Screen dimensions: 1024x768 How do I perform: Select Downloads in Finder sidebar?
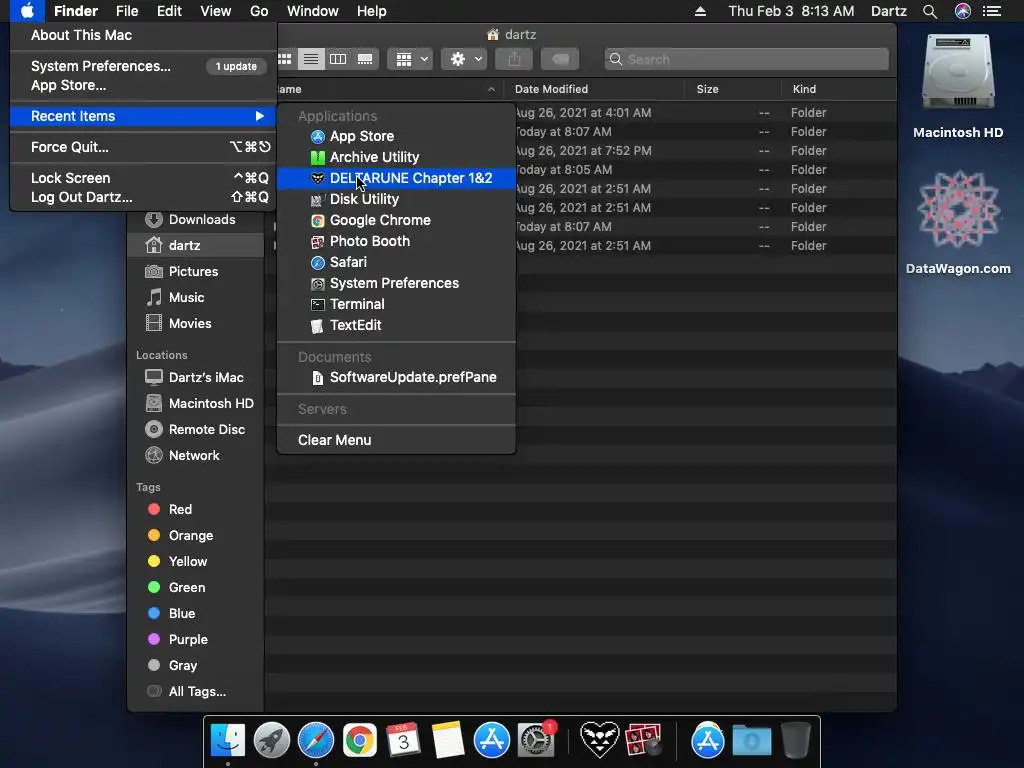pos(197,219)
